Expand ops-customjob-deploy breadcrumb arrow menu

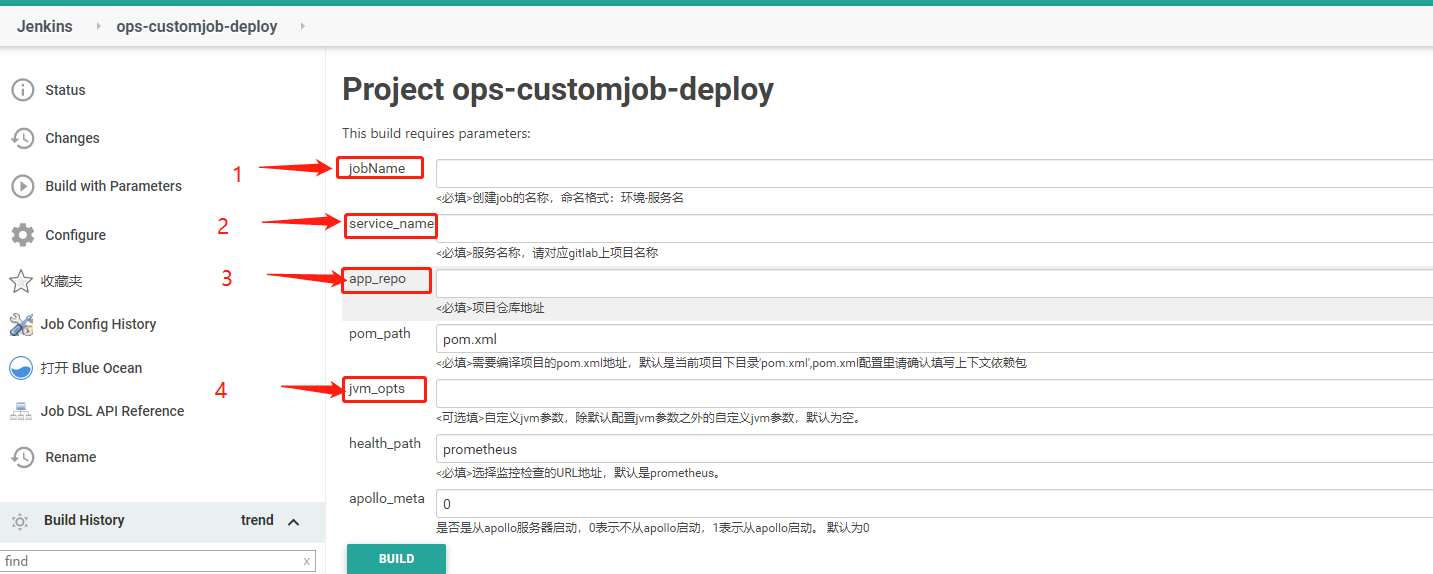(x=303, y=26)
